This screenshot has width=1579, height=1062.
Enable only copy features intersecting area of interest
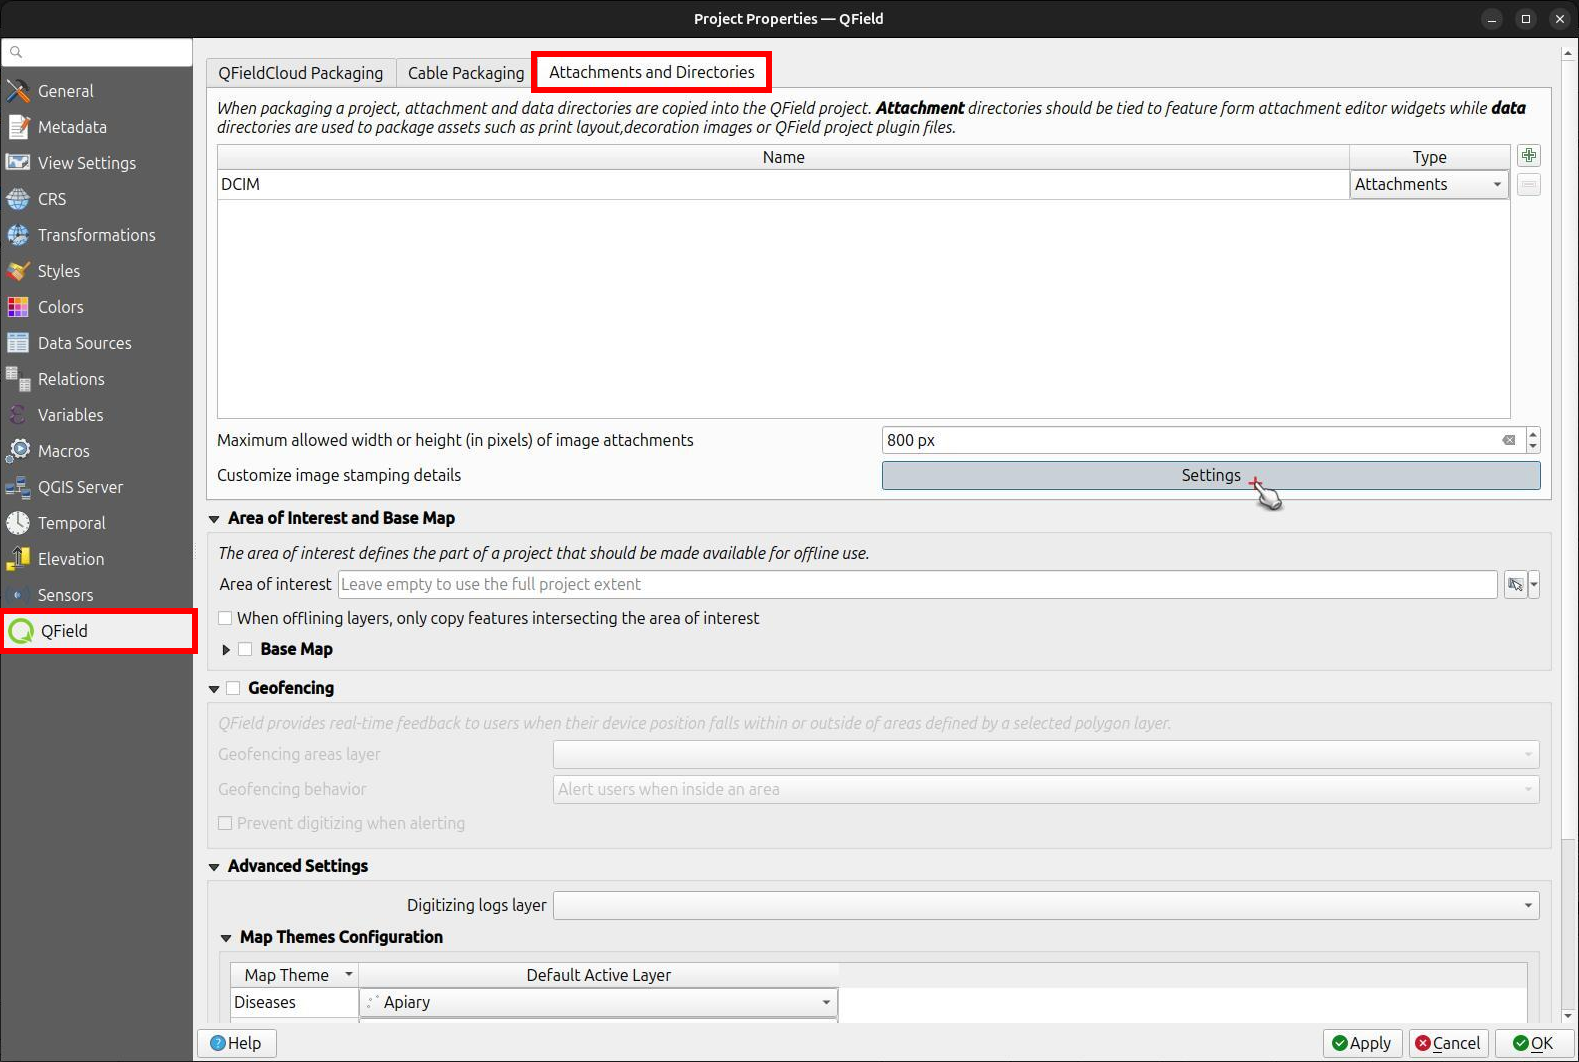[x=225, y=618]
